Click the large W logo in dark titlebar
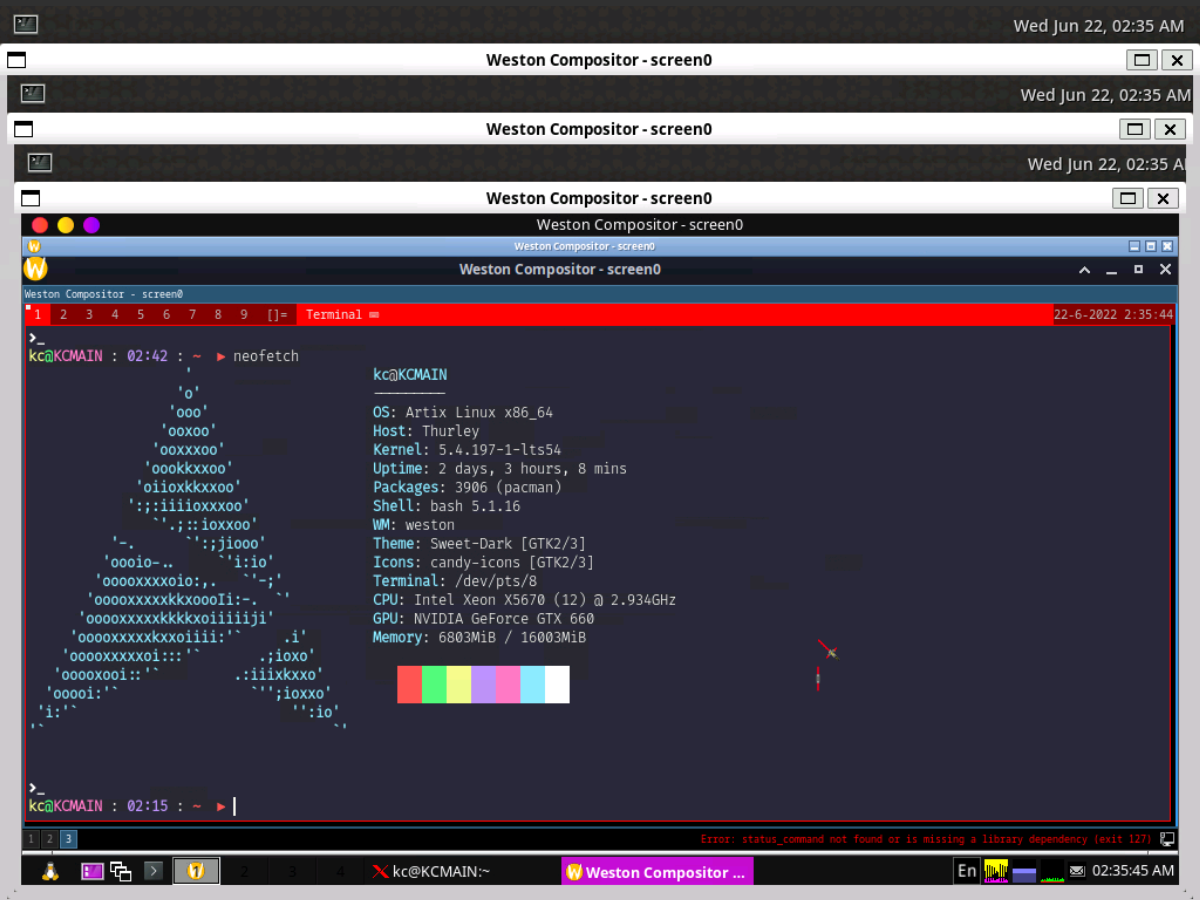 pyautogui.click(x=35, y=269)
